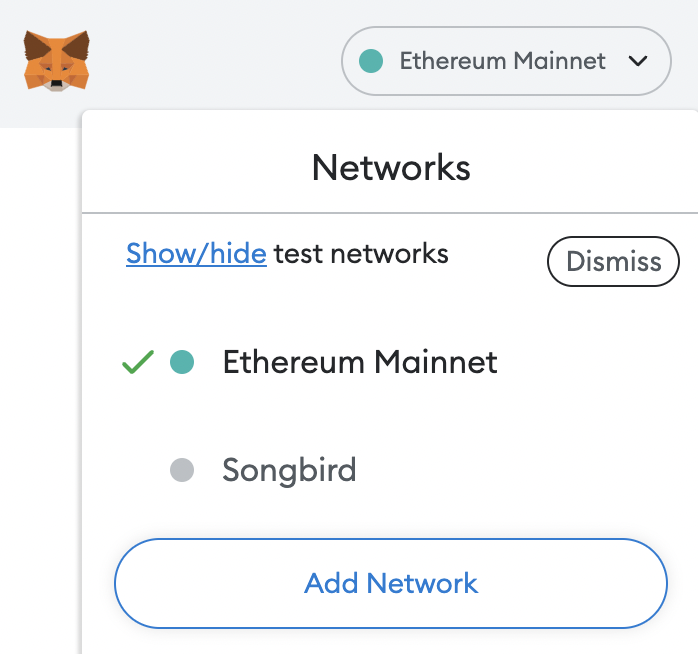Click the MetaMask fox logo
This screenshot has height=654, width=698.
tap(57, 61)
